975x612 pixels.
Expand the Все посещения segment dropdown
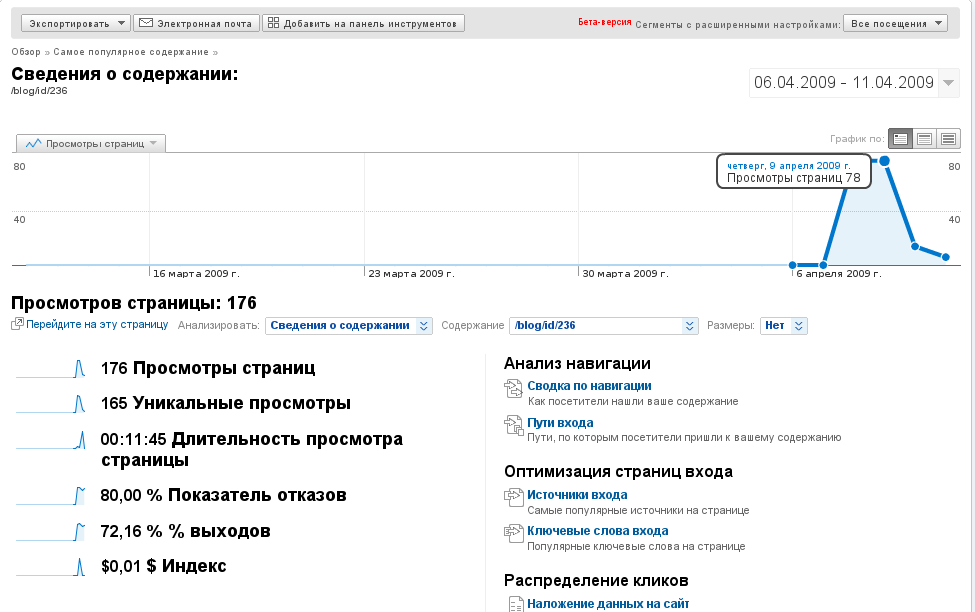point(896,23)
